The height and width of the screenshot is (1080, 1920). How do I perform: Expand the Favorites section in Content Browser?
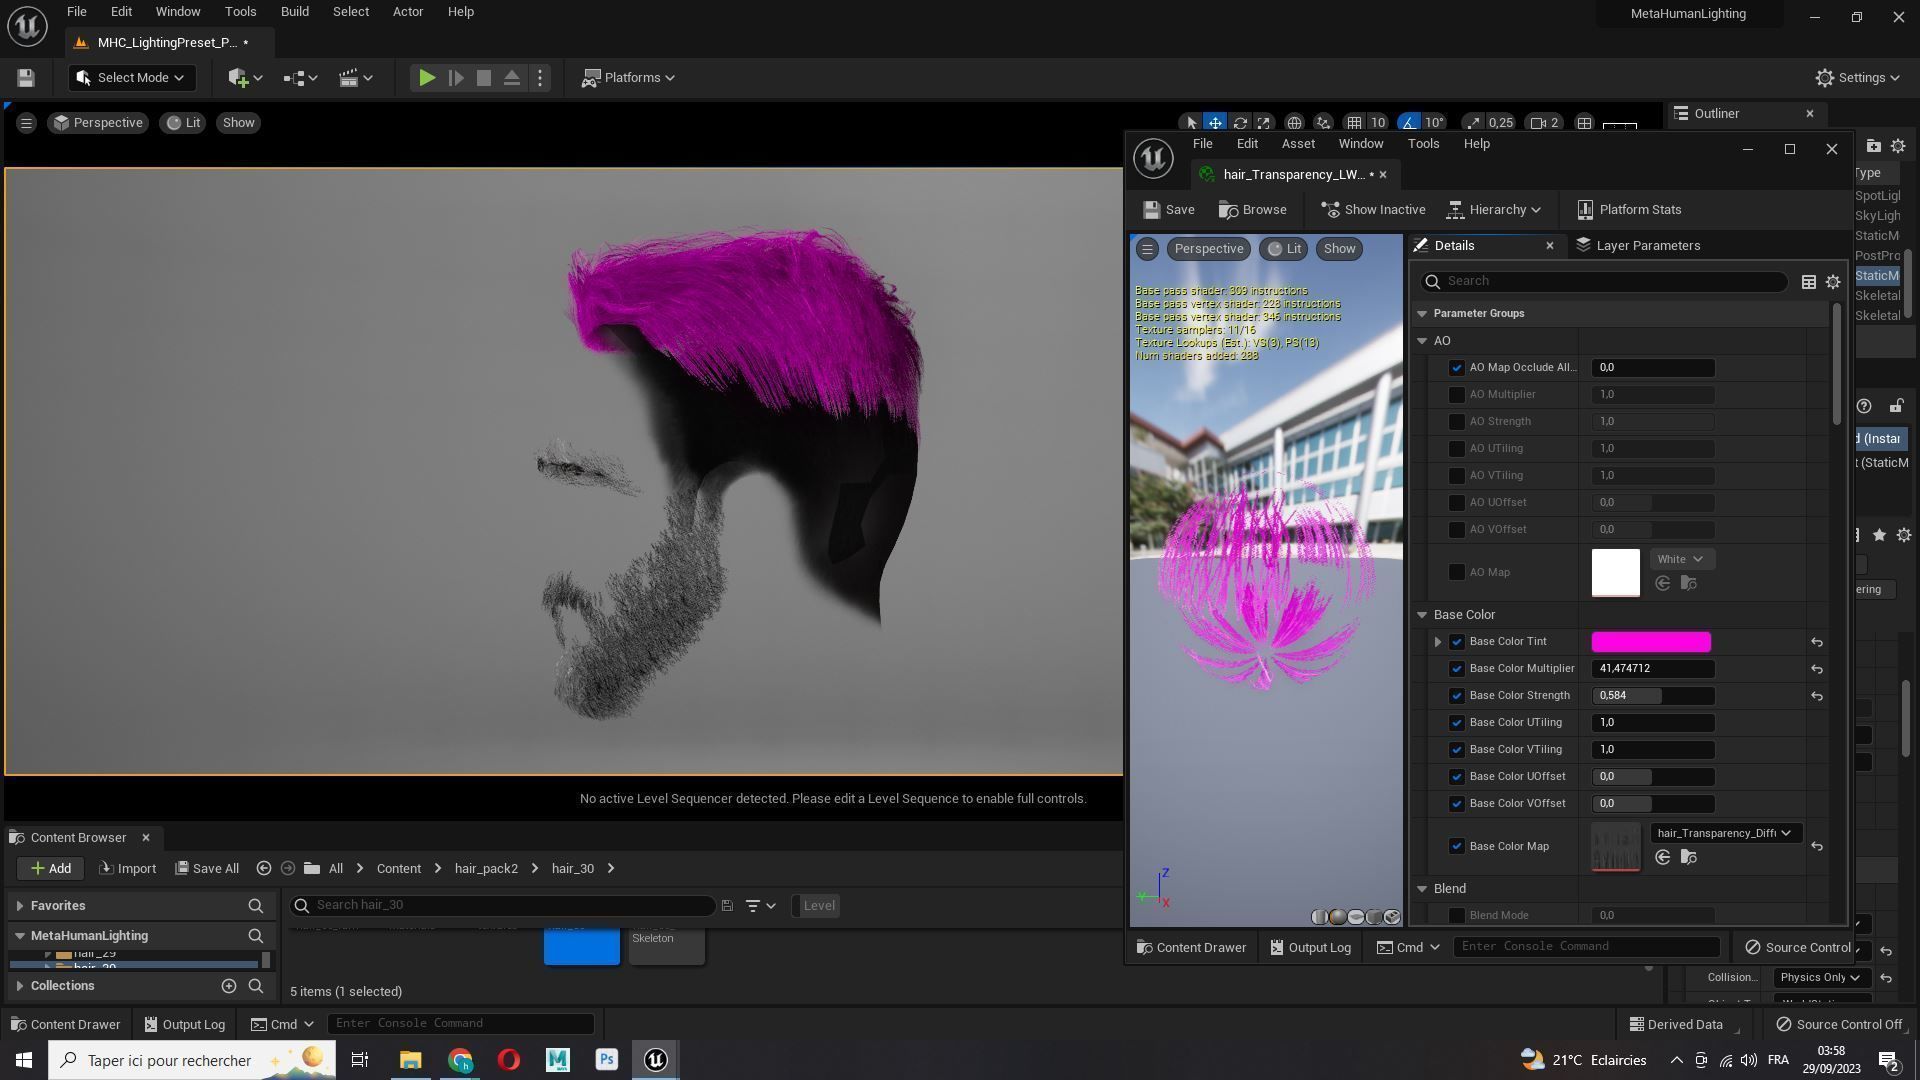pyautogui.click(x=20, y=906)
